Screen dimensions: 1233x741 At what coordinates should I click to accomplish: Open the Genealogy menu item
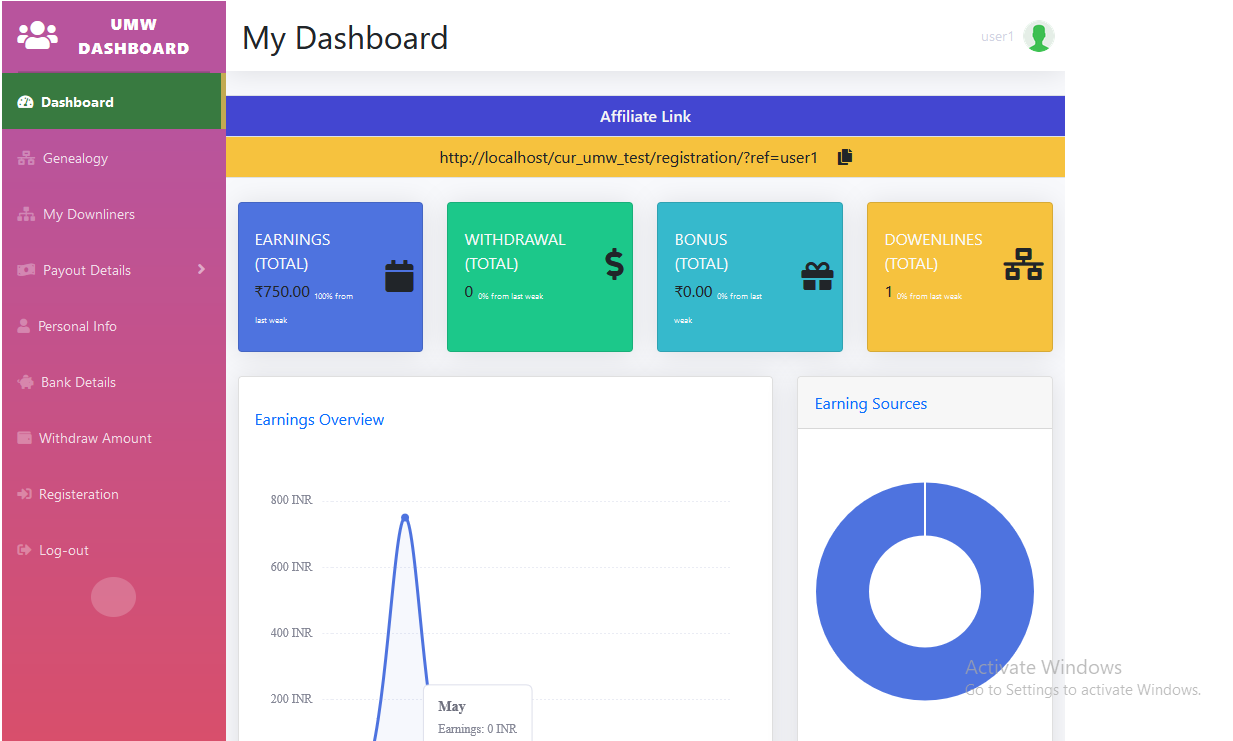(75, 158)
